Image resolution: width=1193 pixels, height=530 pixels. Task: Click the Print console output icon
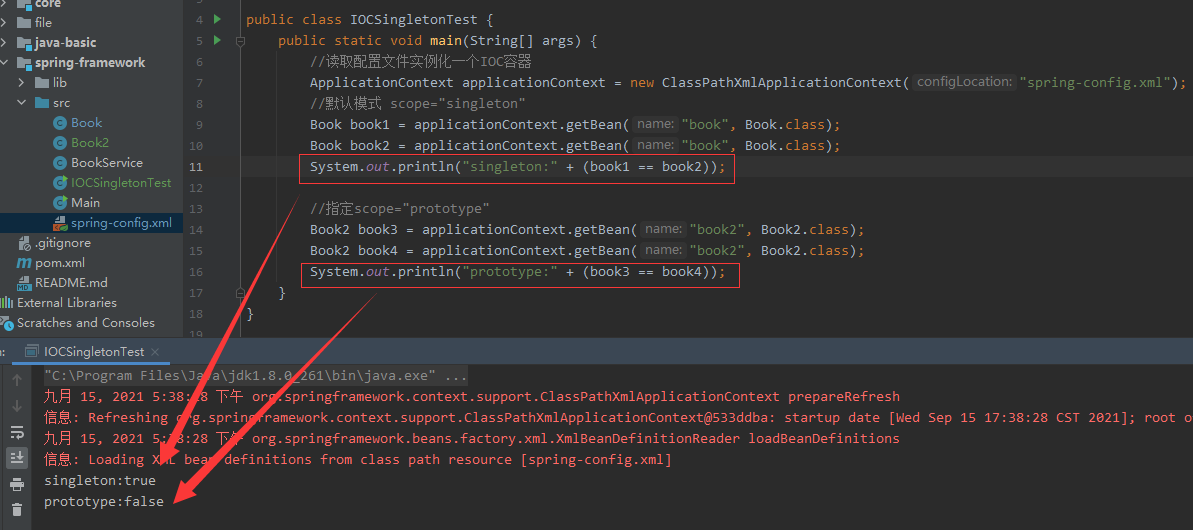pyautogui.click(x=17, y=484)
